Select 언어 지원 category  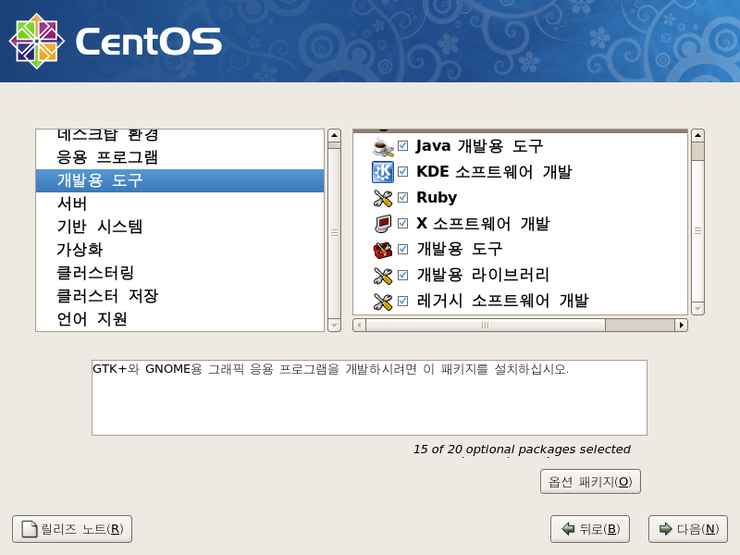pyautogui.click(x=180, y=319)
